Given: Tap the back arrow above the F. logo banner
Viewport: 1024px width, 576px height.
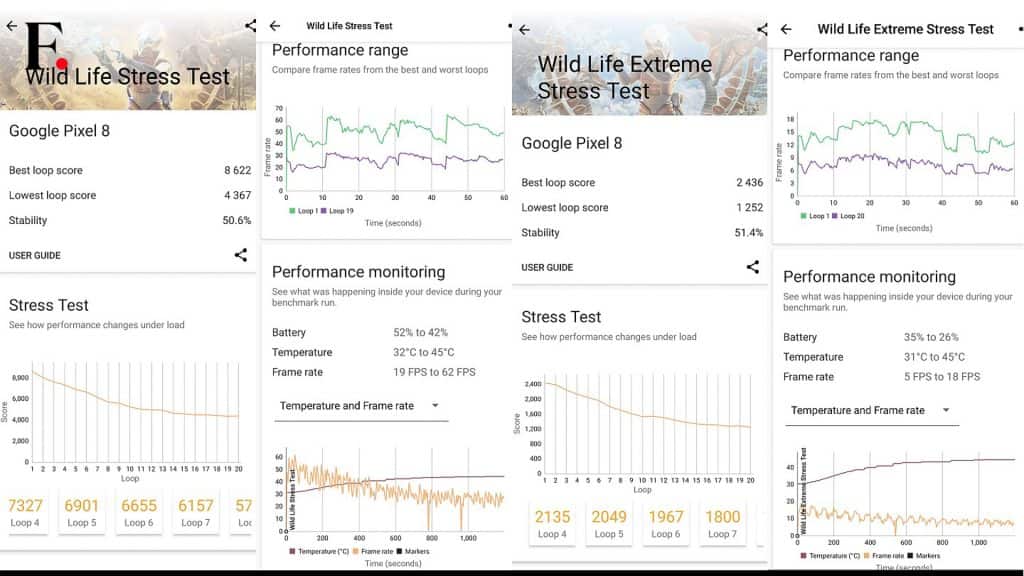Looking at the screenshot, I should click(11, 26).
